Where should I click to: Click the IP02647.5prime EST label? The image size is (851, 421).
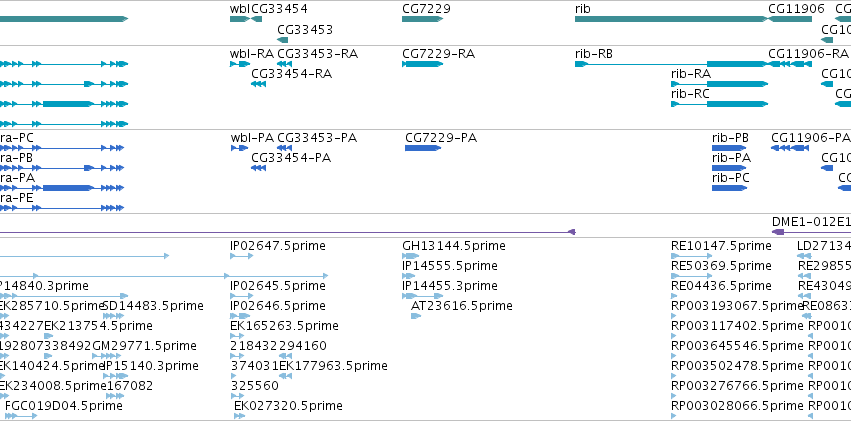275,245
